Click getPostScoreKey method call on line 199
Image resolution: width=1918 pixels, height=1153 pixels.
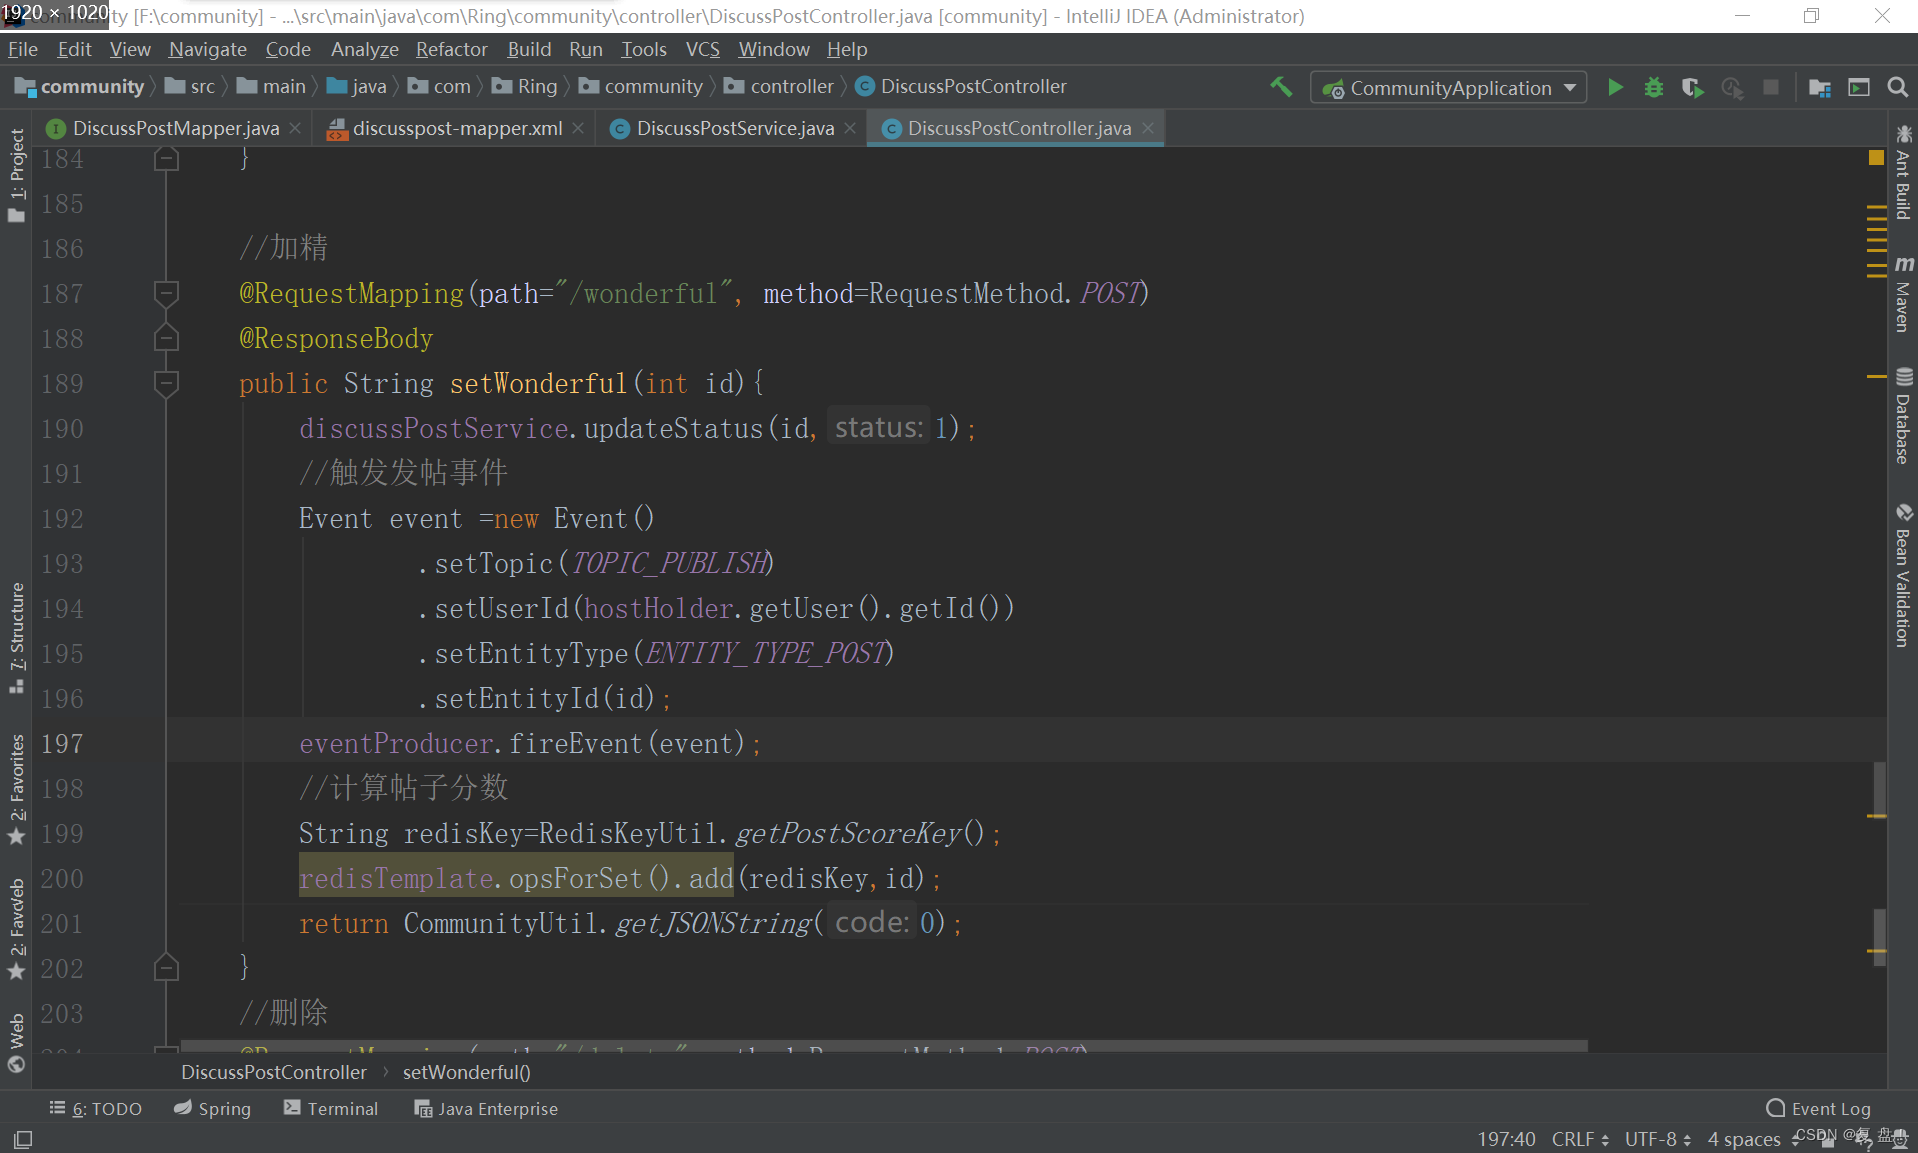849,833
